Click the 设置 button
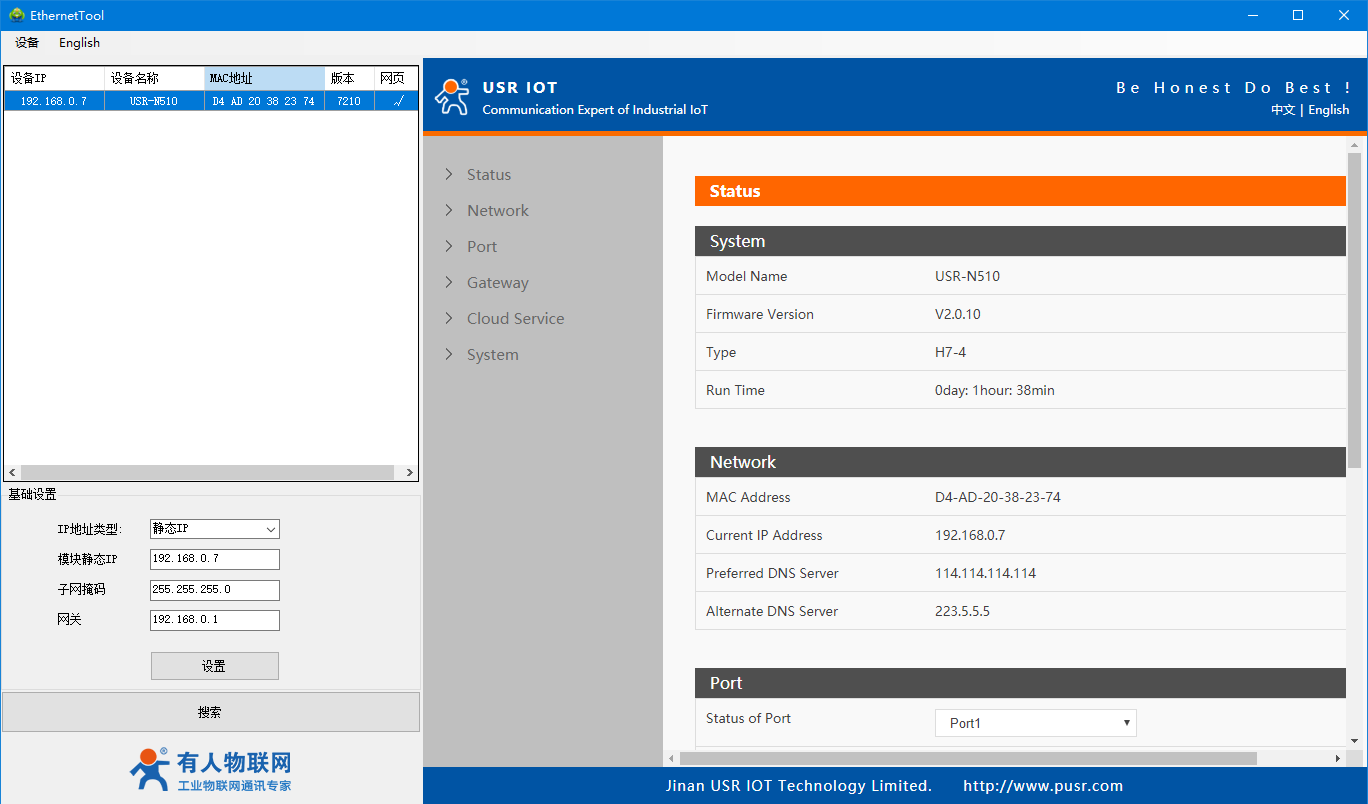This screenshot has width=1368, height=804. point(214,666)
